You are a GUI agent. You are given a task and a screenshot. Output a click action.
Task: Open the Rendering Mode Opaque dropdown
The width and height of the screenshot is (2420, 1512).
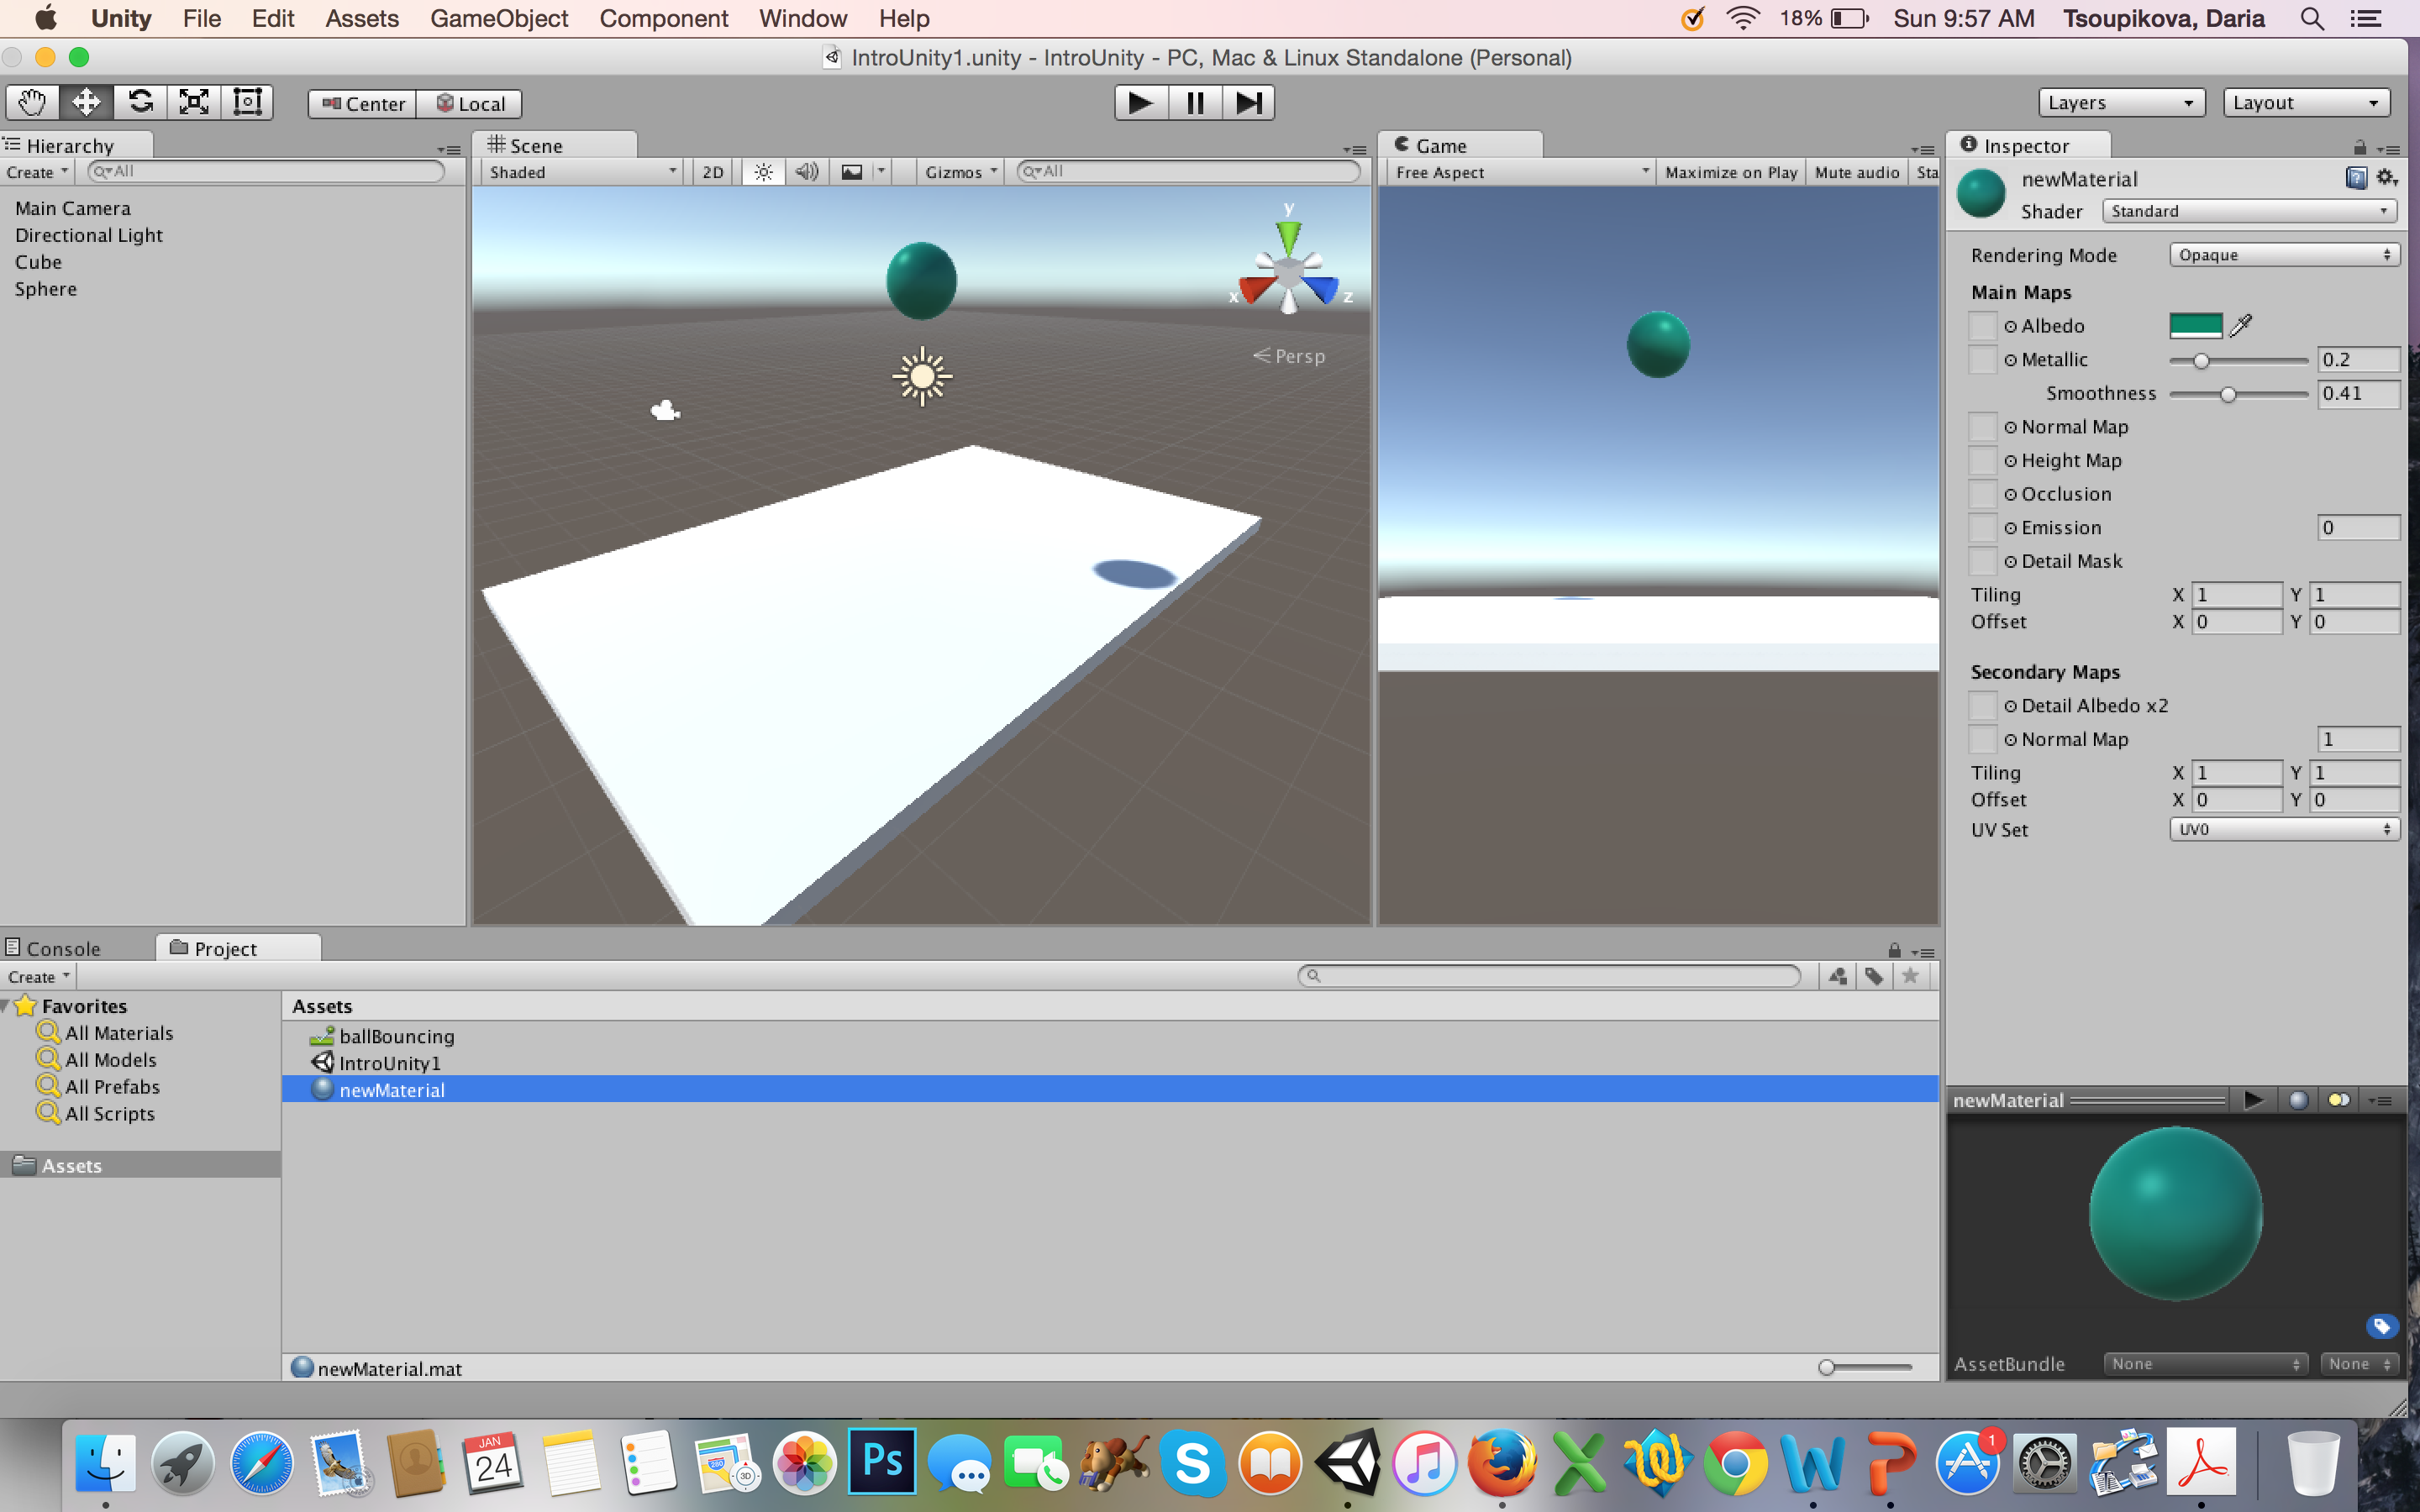2283,255
